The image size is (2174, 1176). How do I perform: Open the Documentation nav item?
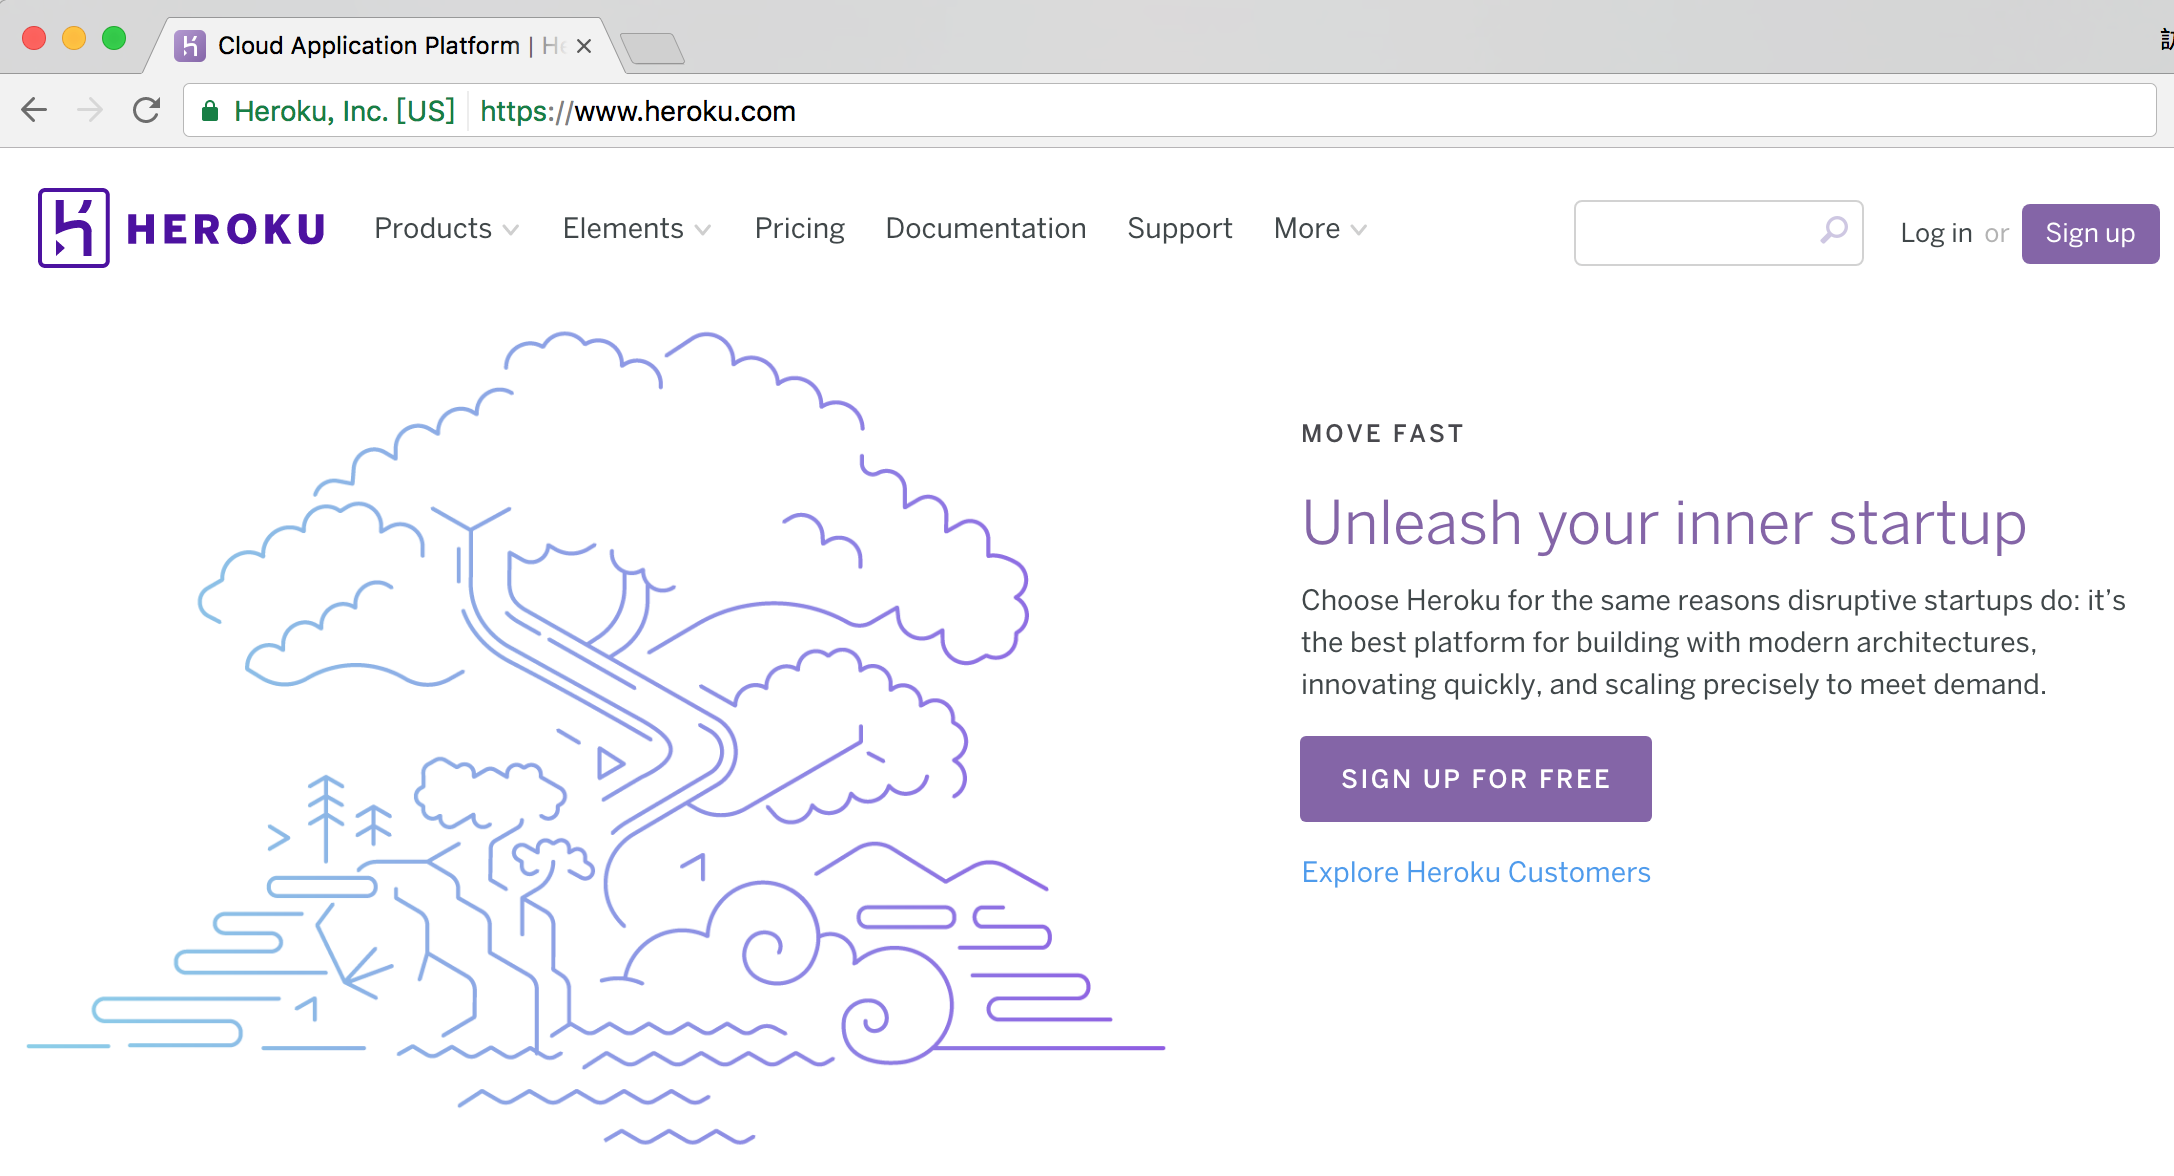985,229
